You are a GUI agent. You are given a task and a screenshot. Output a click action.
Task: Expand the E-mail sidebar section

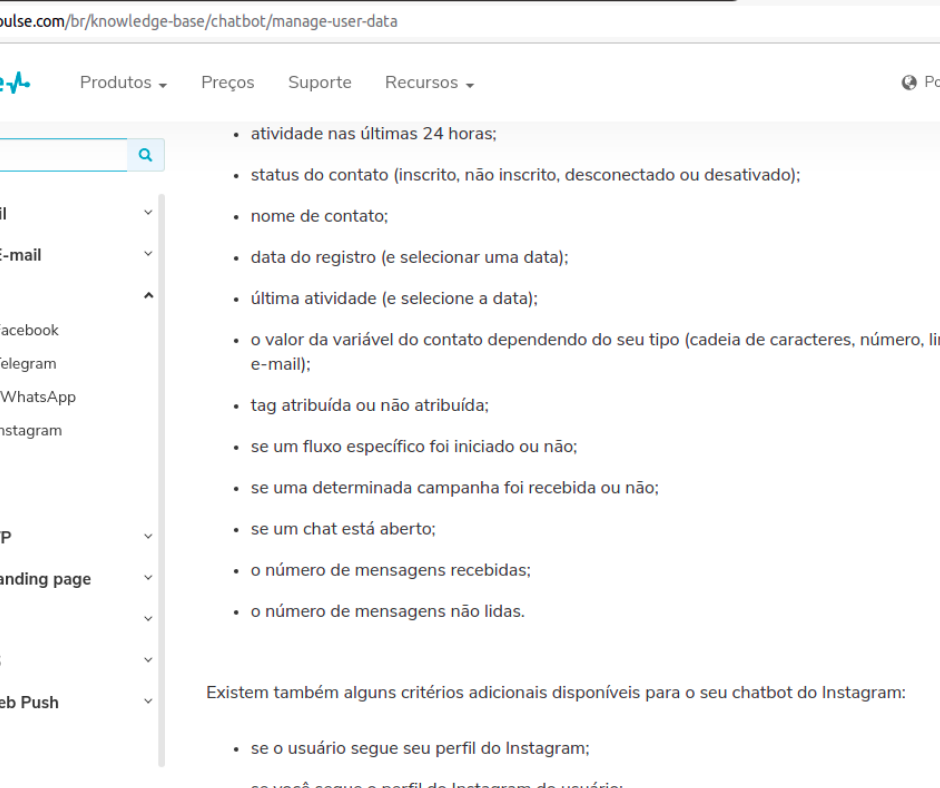[x=148, y=254]
